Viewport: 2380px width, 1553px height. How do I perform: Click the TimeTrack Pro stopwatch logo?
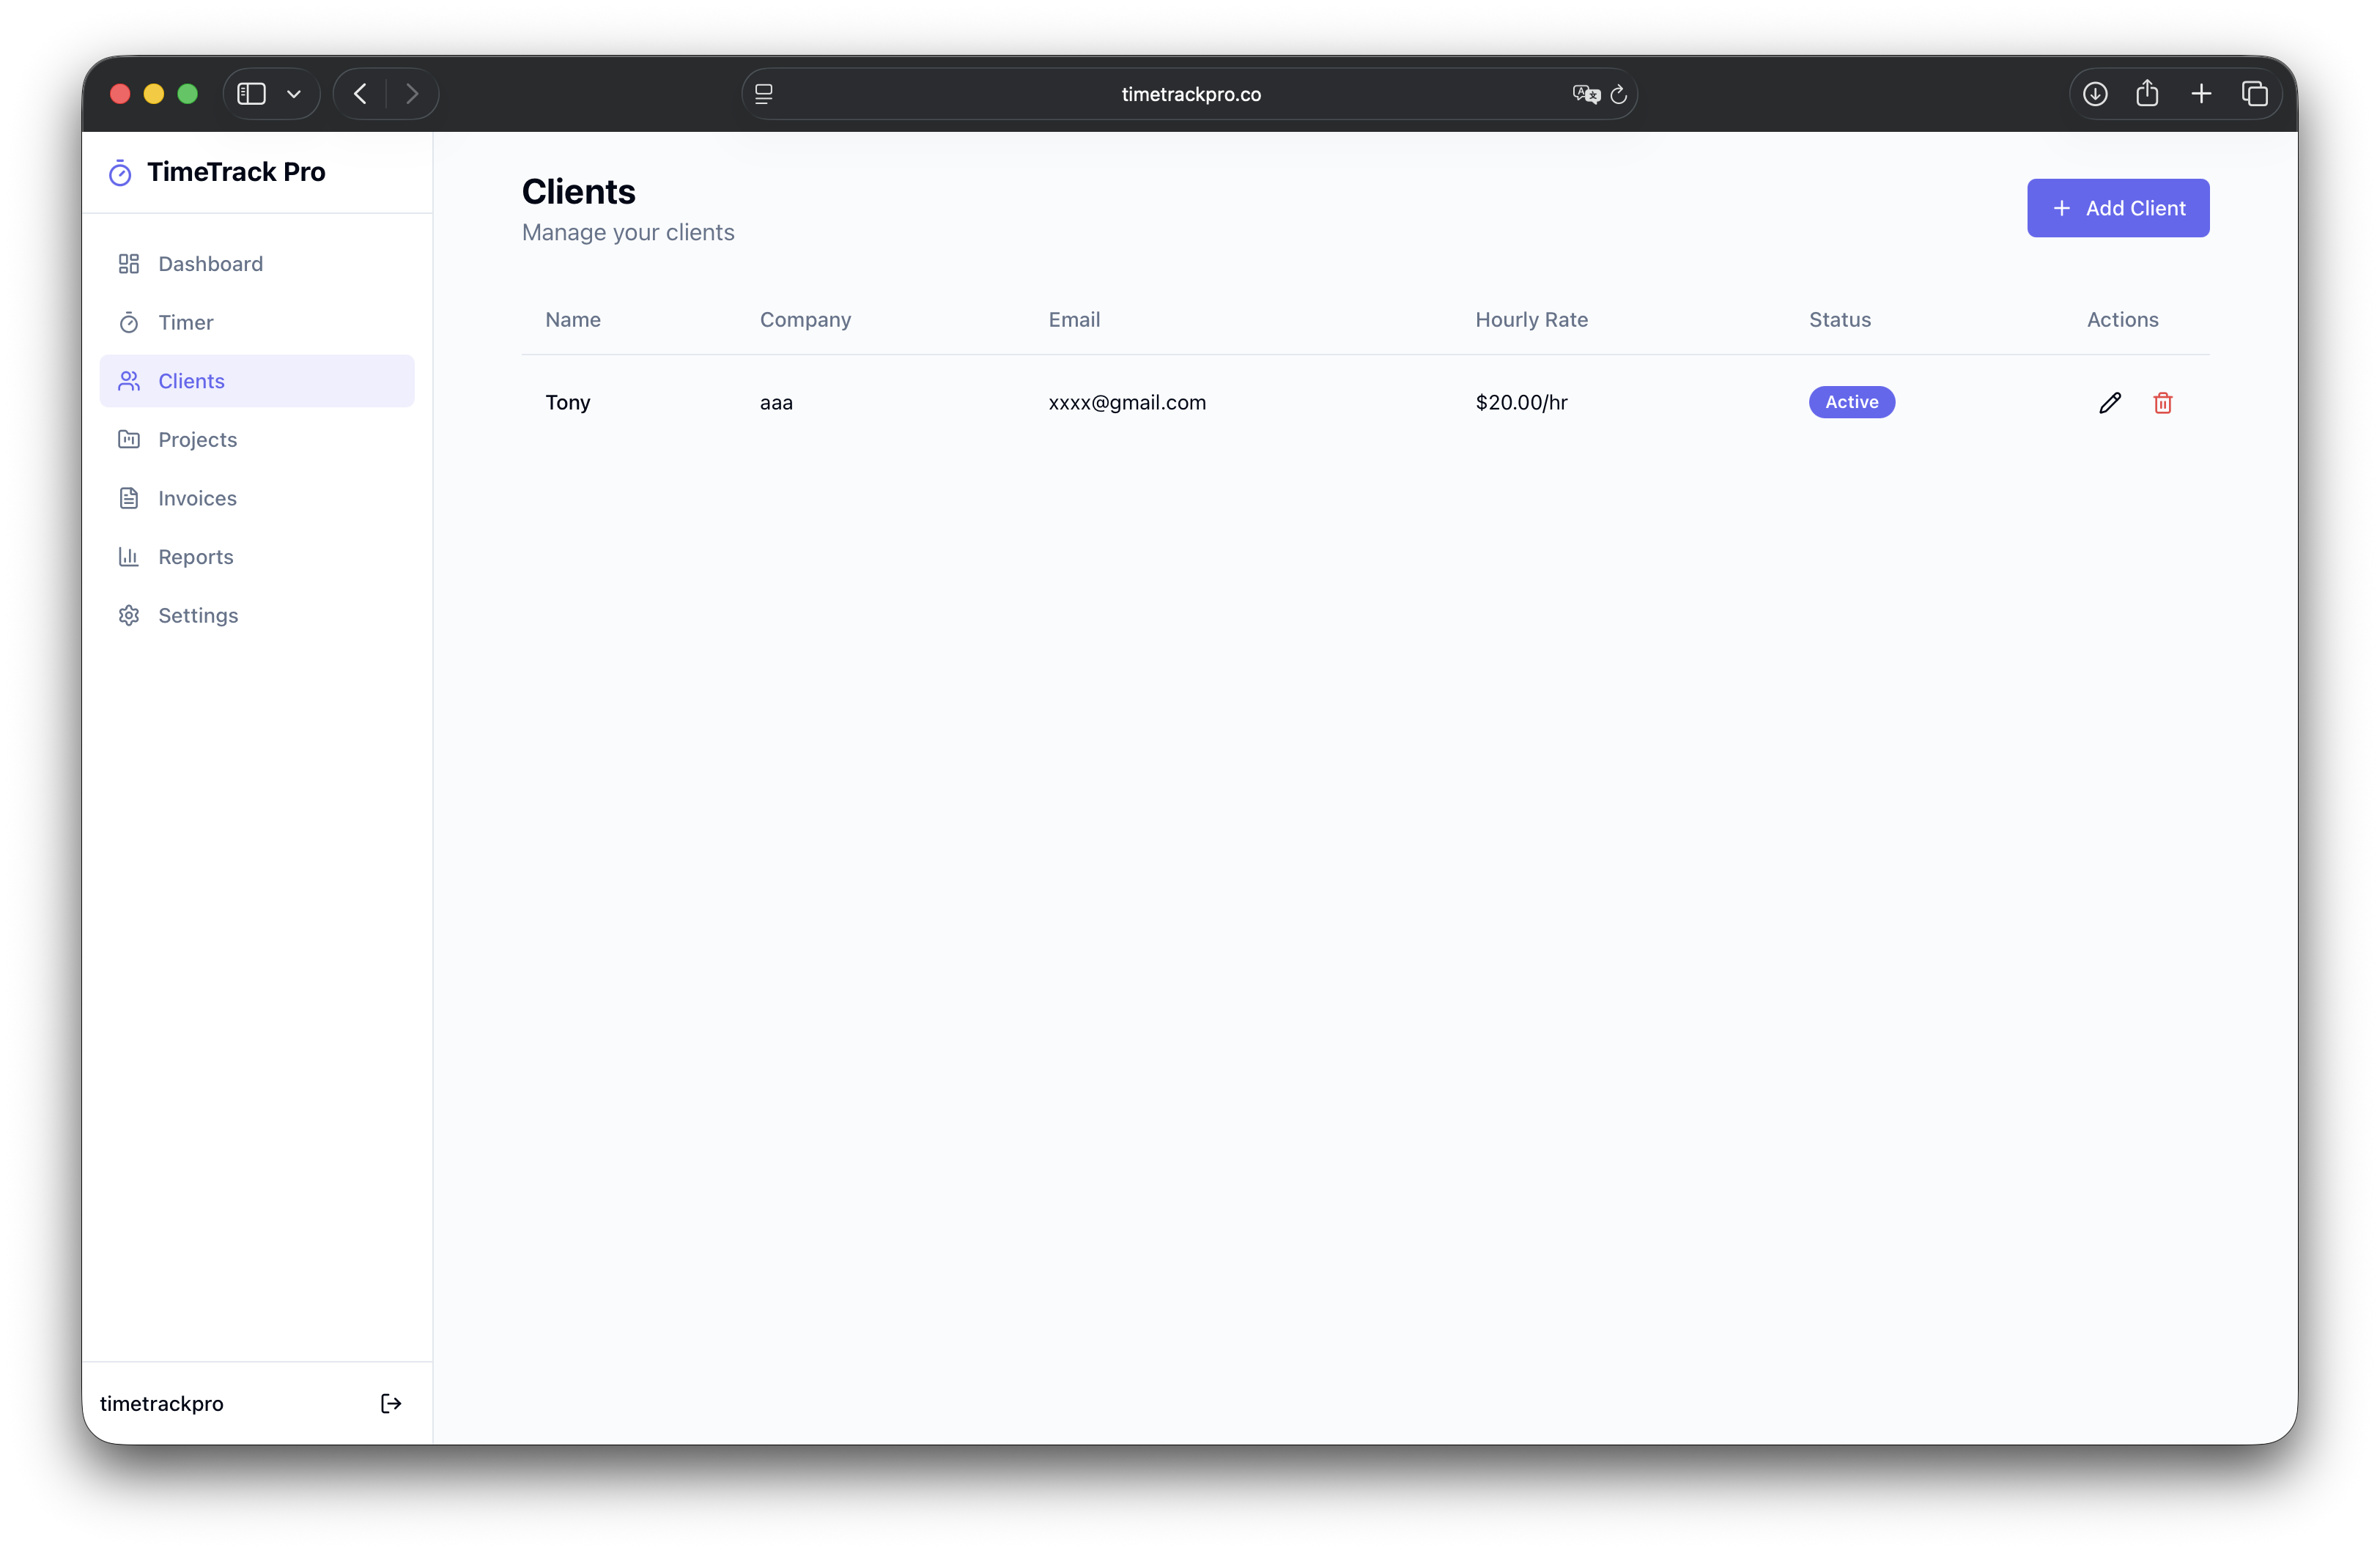pyautogui.click(x=120, y=173)
